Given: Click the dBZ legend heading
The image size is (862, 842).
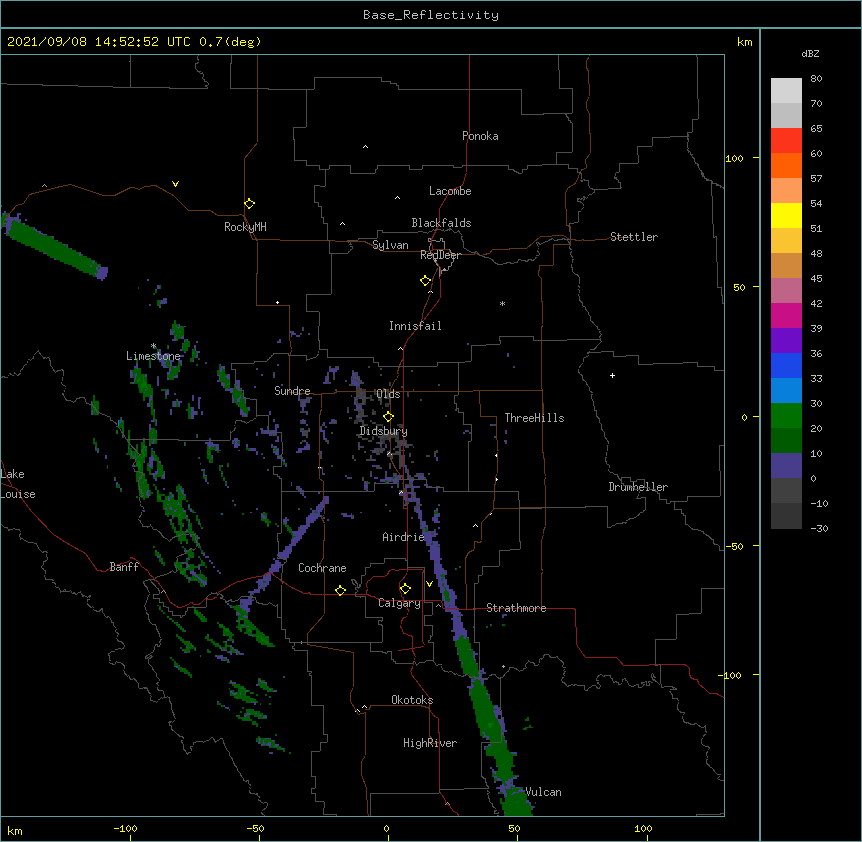Looking at the screenshot, I should pyautogui.click(x=810, y=54).
